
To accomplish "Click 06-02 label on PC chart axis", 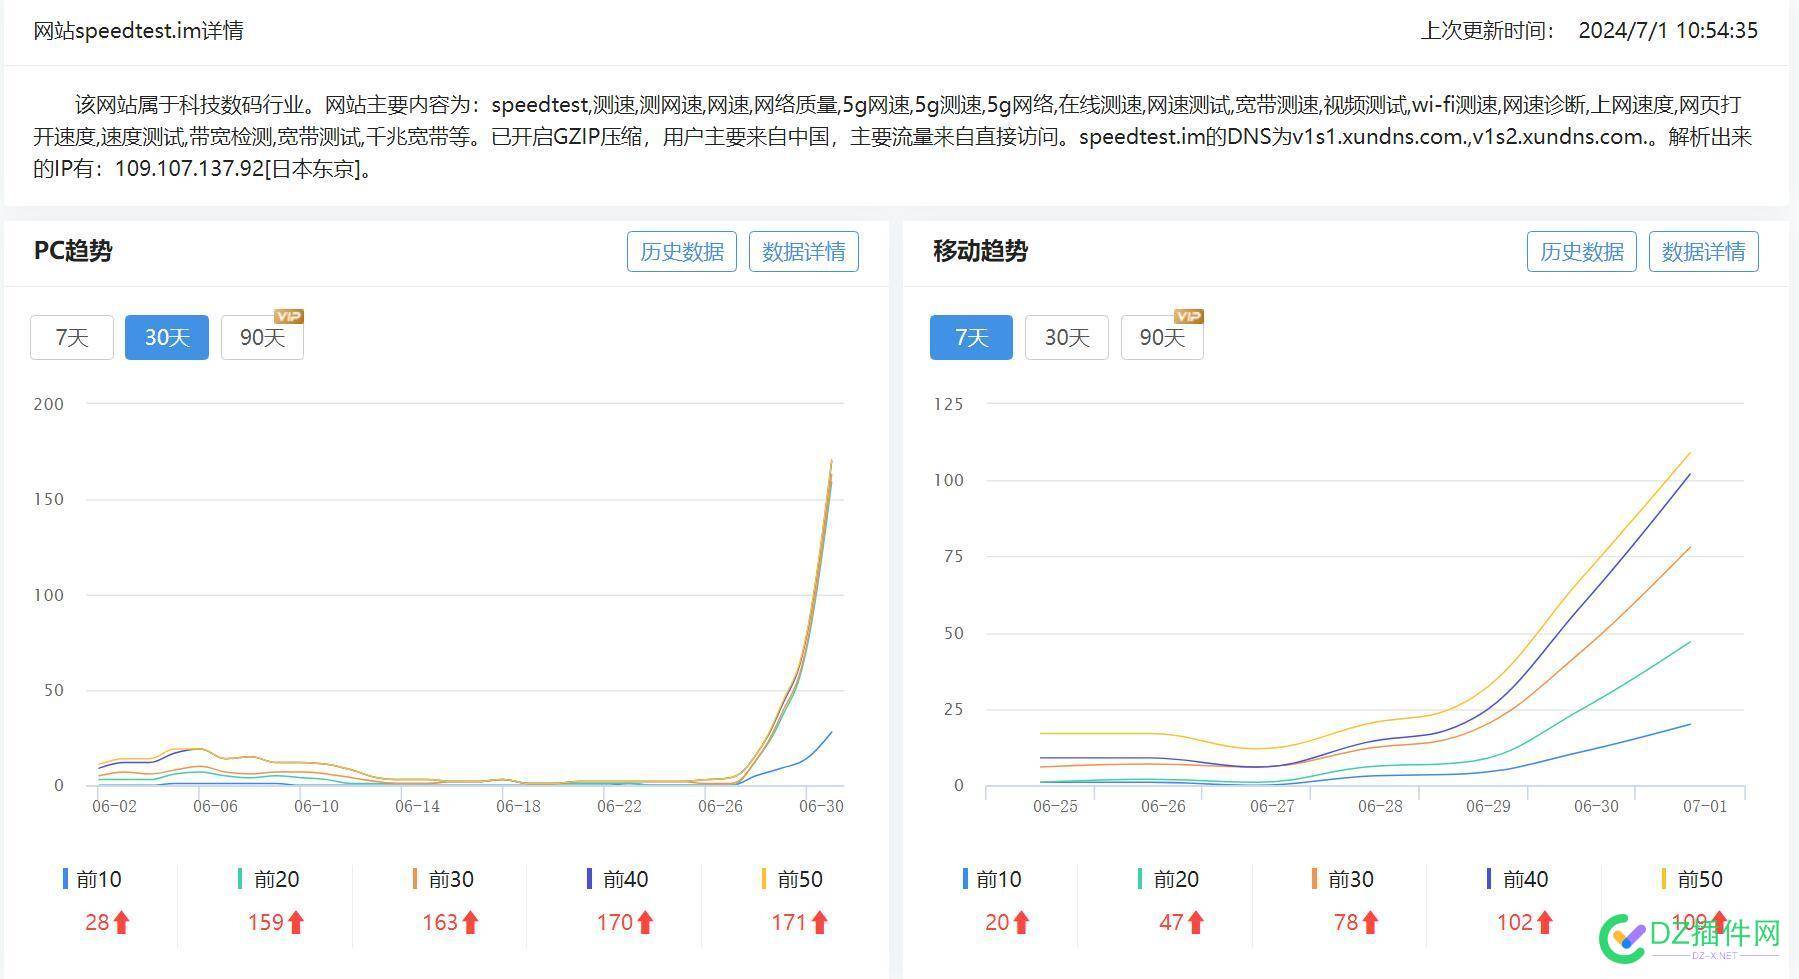I will (x=114, y=806).
